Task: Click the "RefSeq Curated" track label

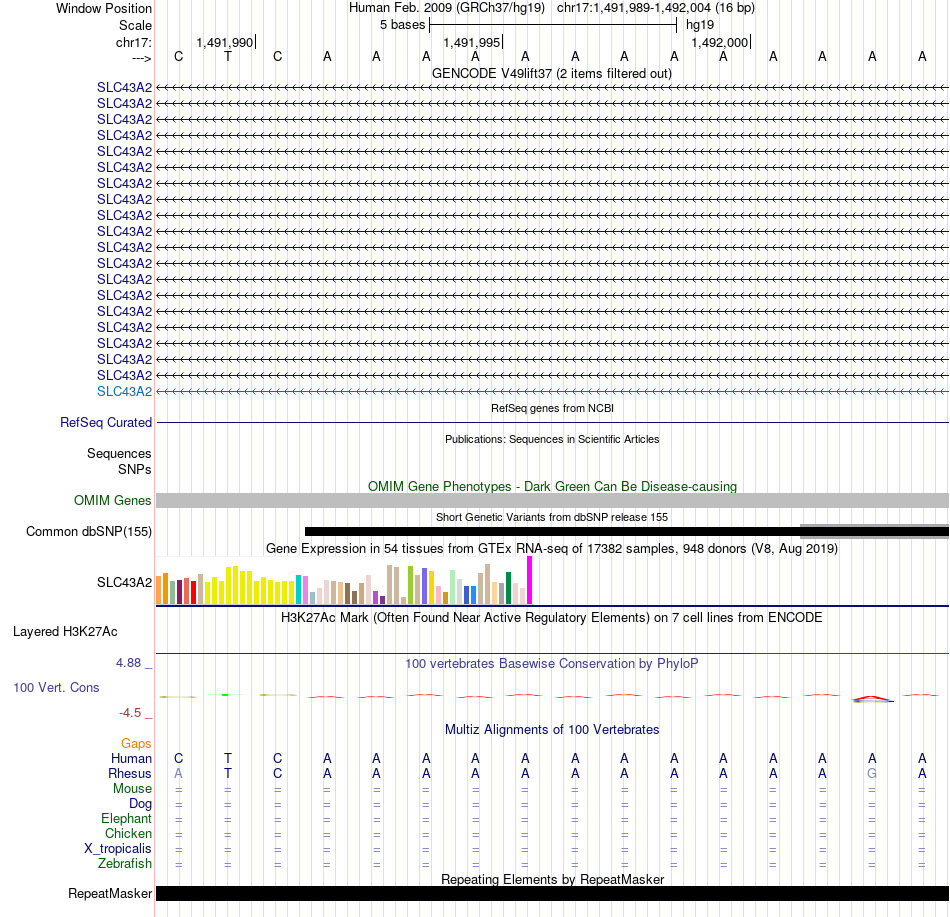Action: [105, 422]
